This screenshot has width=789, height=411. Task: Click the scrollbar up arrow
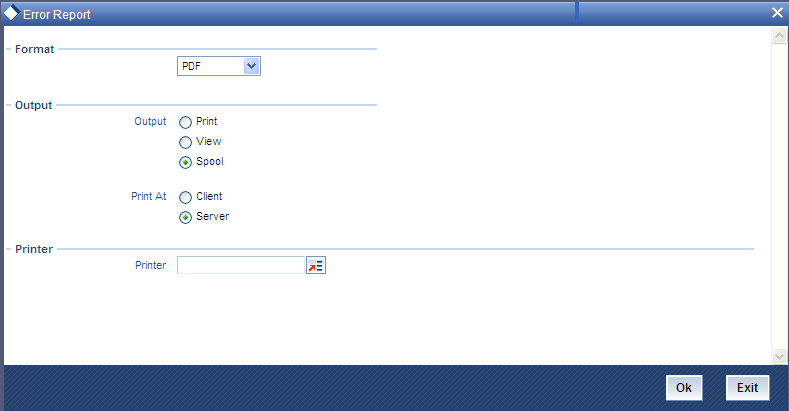pos(779,36)
